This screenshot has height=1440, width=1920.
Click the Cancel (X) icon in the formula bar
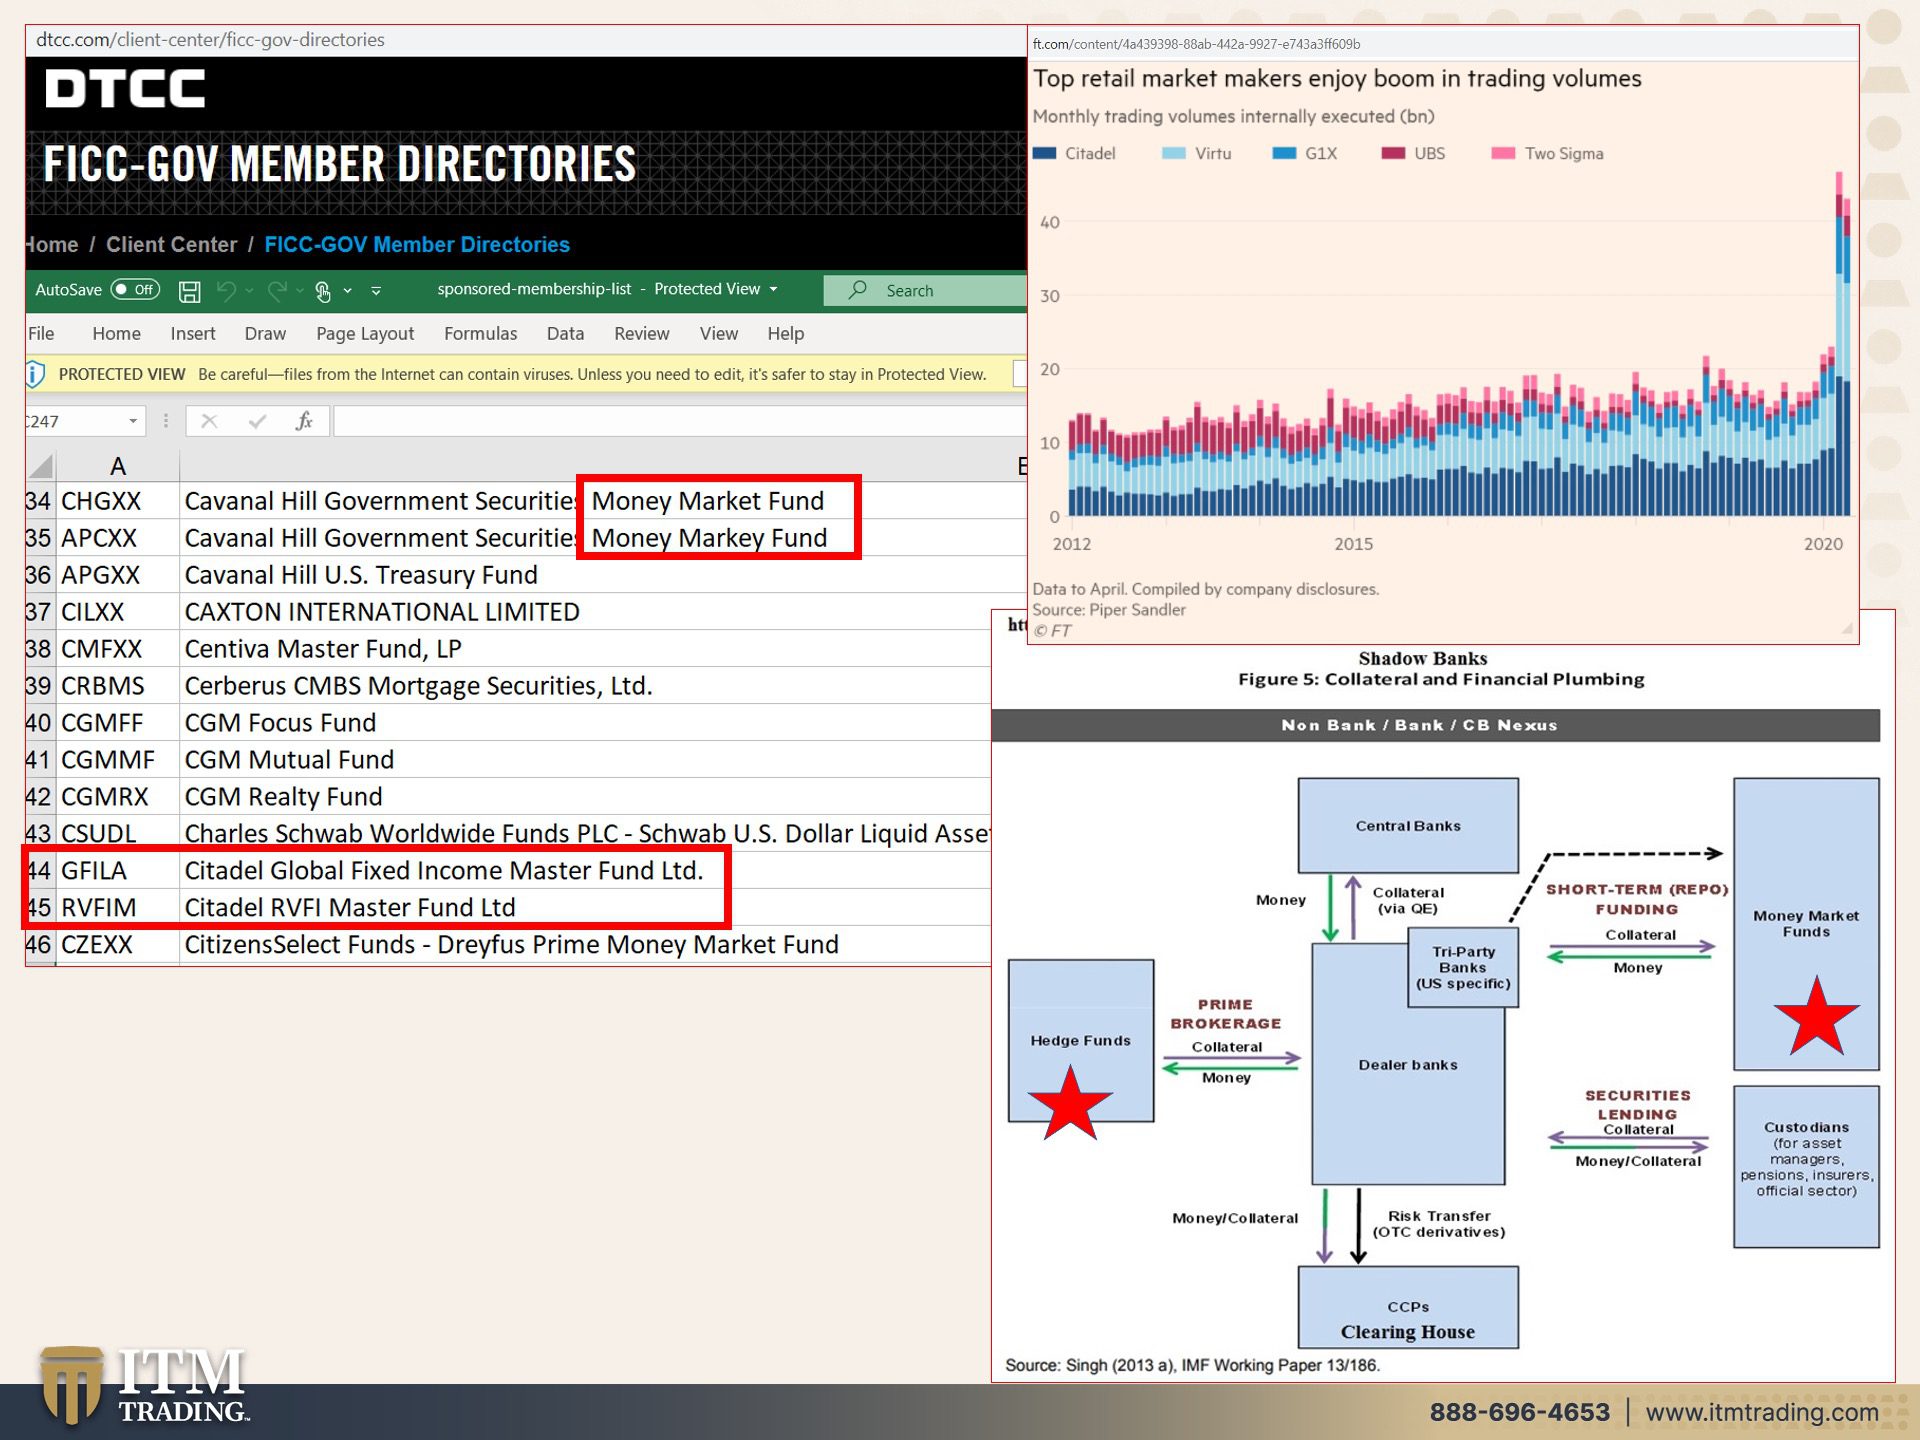[x=209, y=421]
